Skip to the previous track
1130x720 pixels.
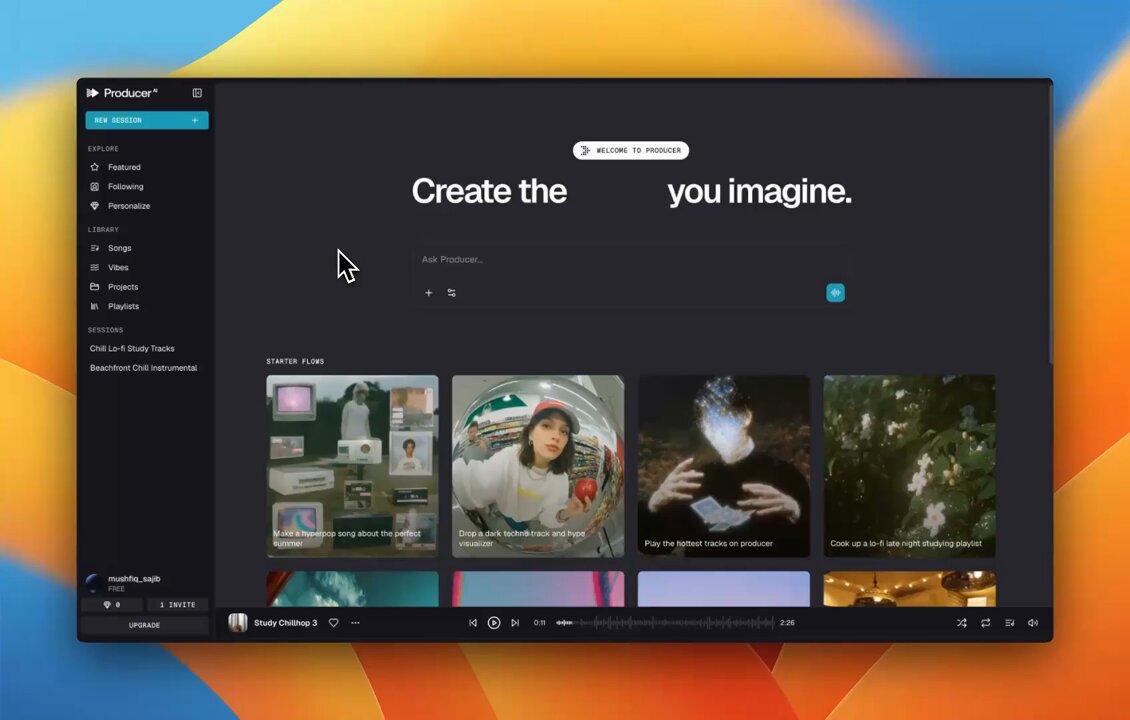pyautogui.click(x=473, y=623)
